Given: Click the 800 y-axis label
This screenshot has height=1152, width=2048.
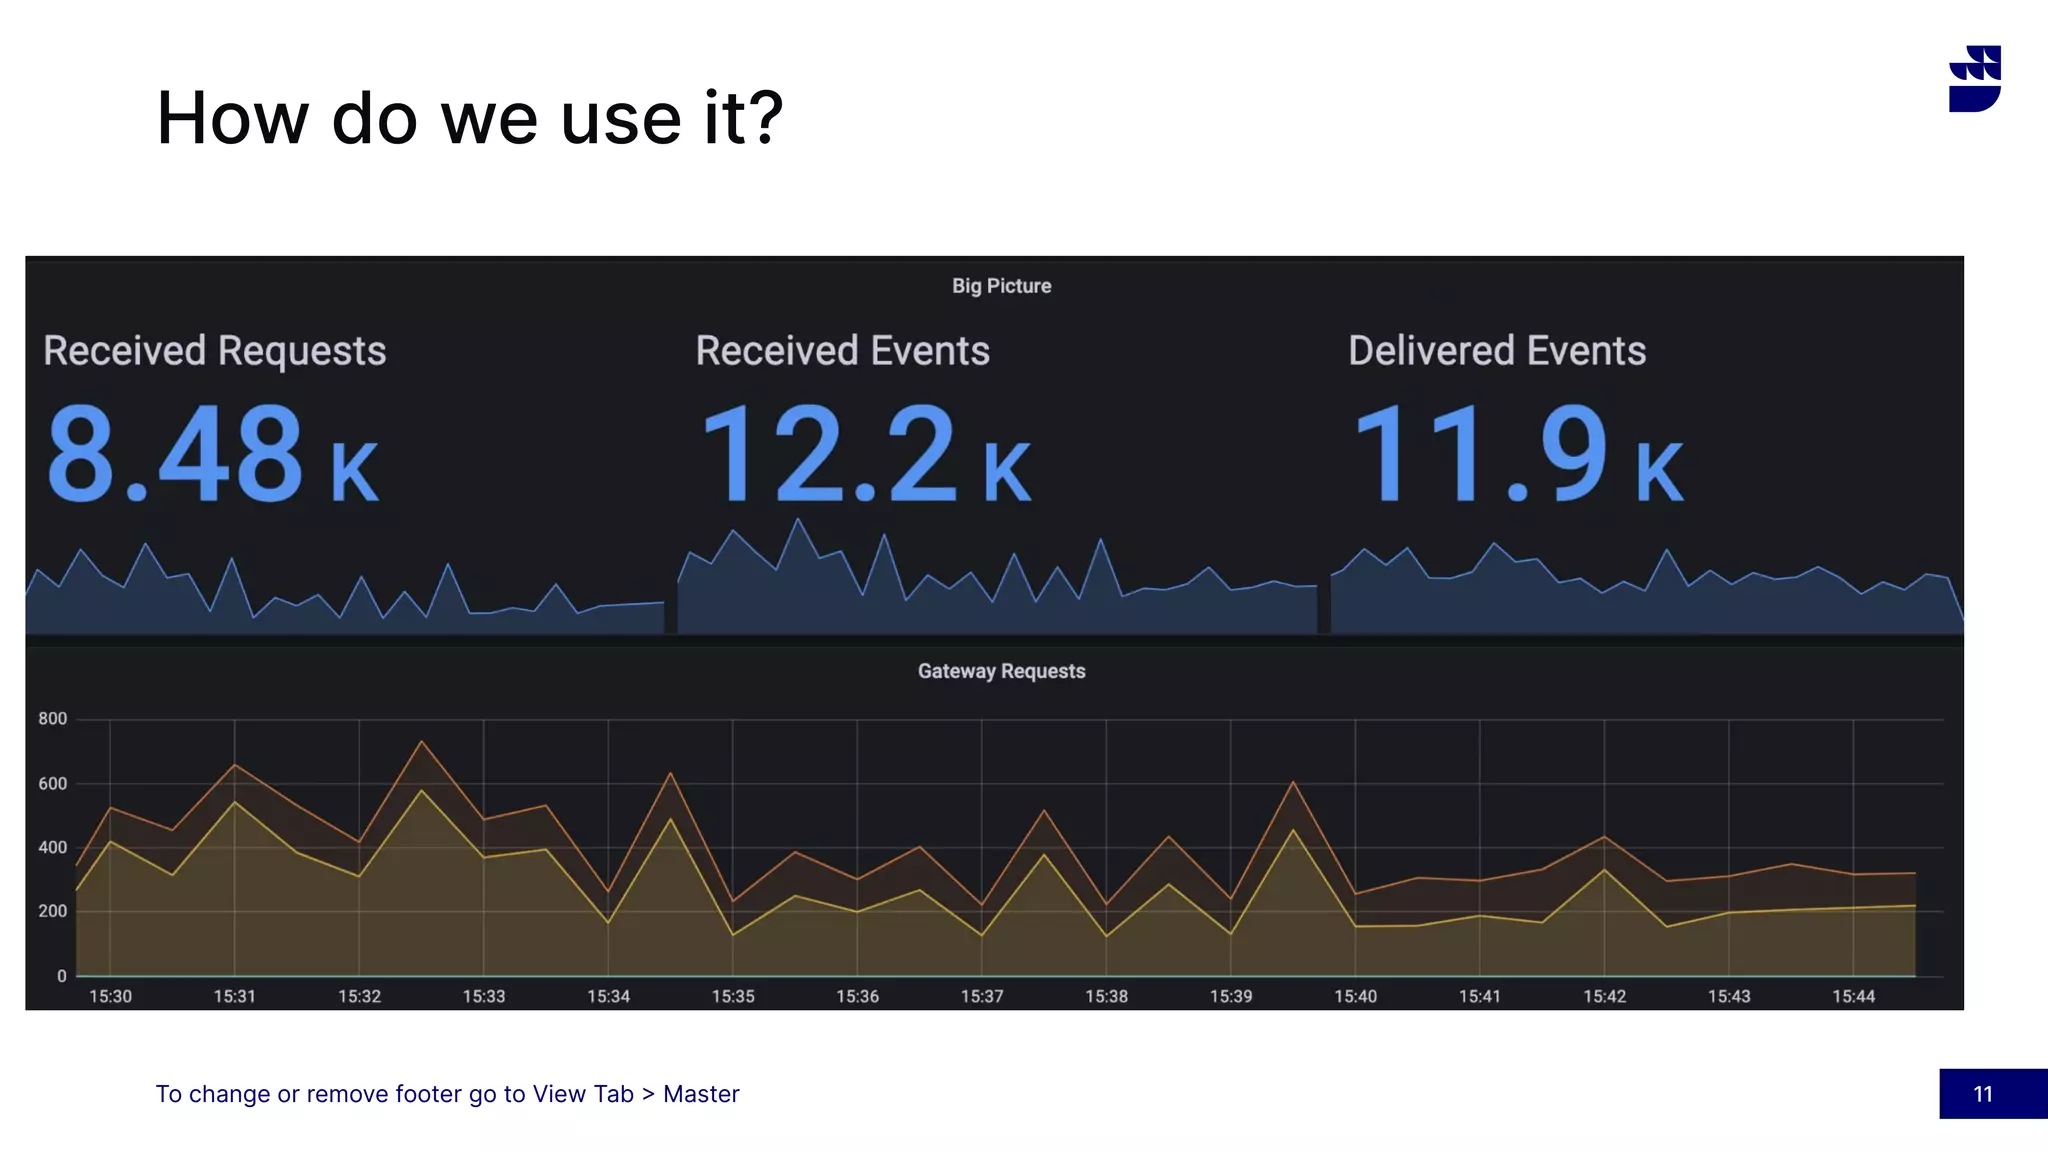Looking at the screenshot, I should click(x=52, y=719).
